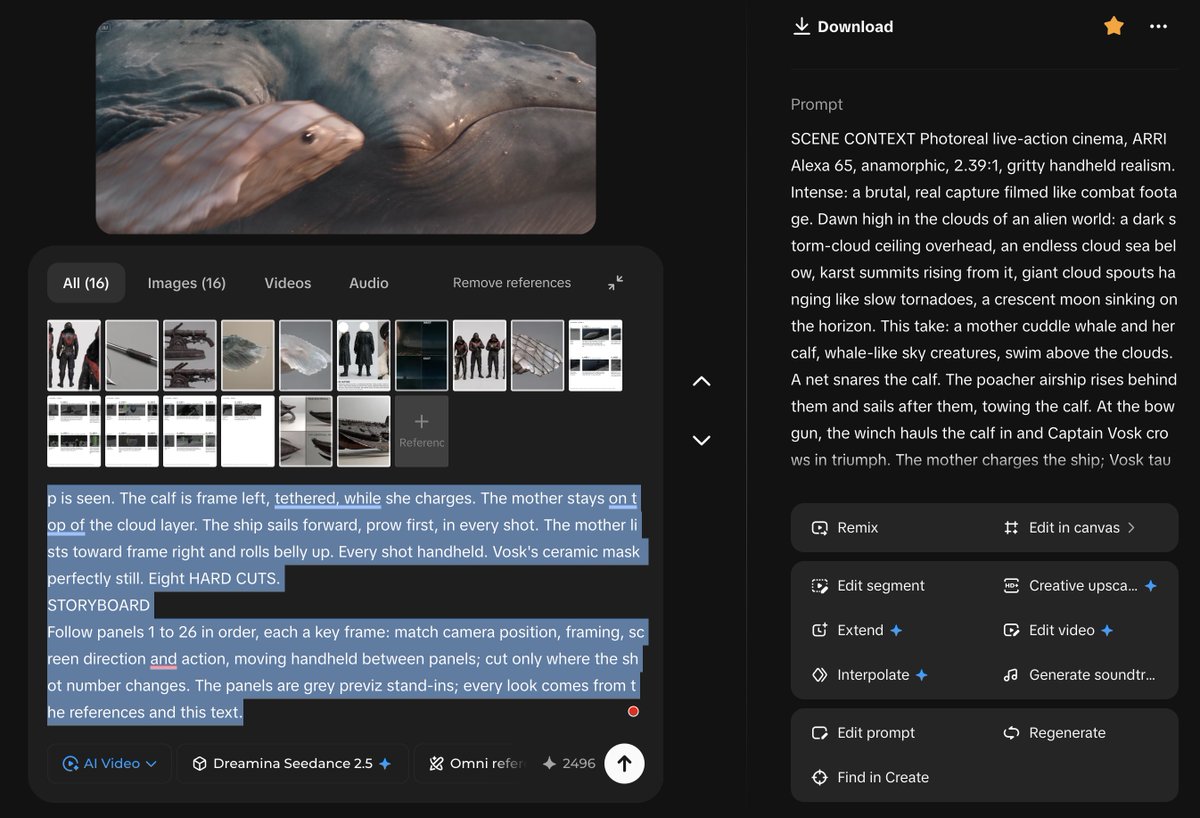Open the three poachers lineup reference thumbnail
This screenshot has width=1200, height=818.
480,355
